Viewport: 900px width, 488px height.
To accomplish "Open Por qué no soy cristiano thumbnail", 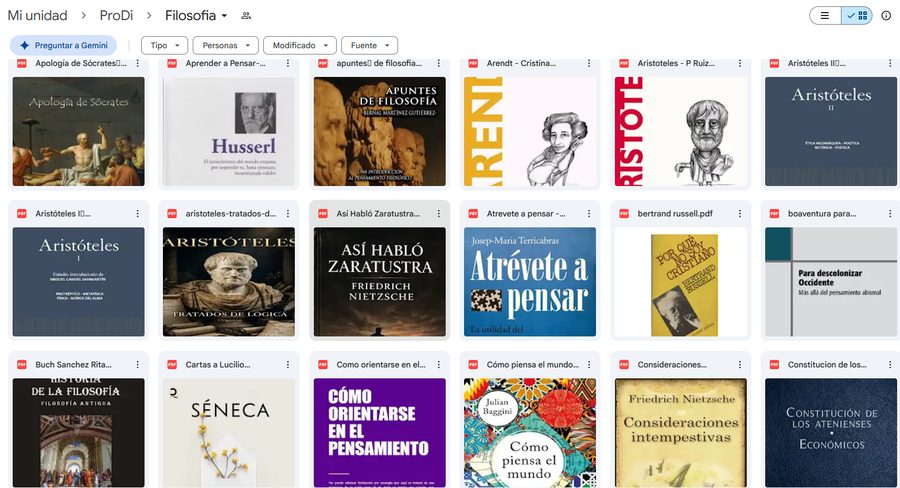I will tap(681, 282).
